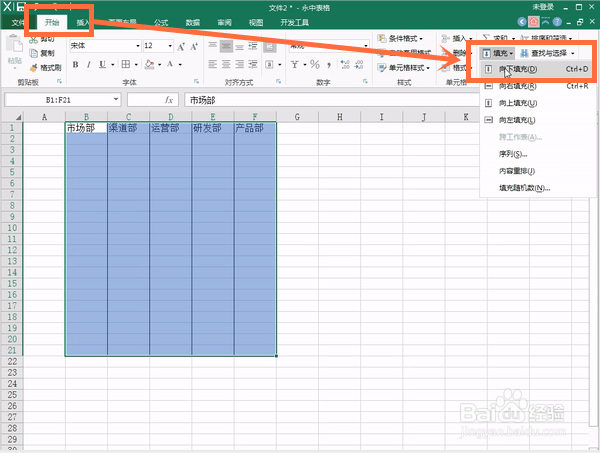Click the Paste (粘贴) clipboard icon
The height and width of the screenshot is (453, 600).
click(15, 44)
